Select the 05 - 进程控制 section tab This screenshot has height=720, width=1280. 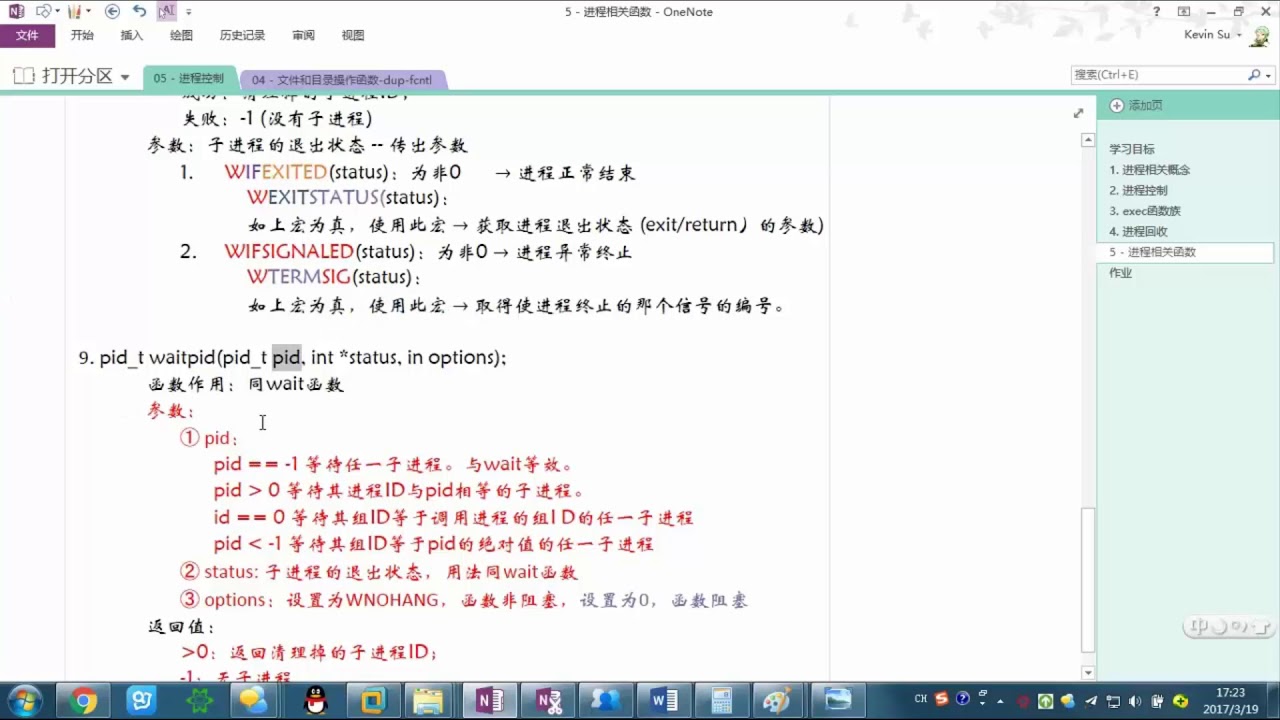click(190, 78)
